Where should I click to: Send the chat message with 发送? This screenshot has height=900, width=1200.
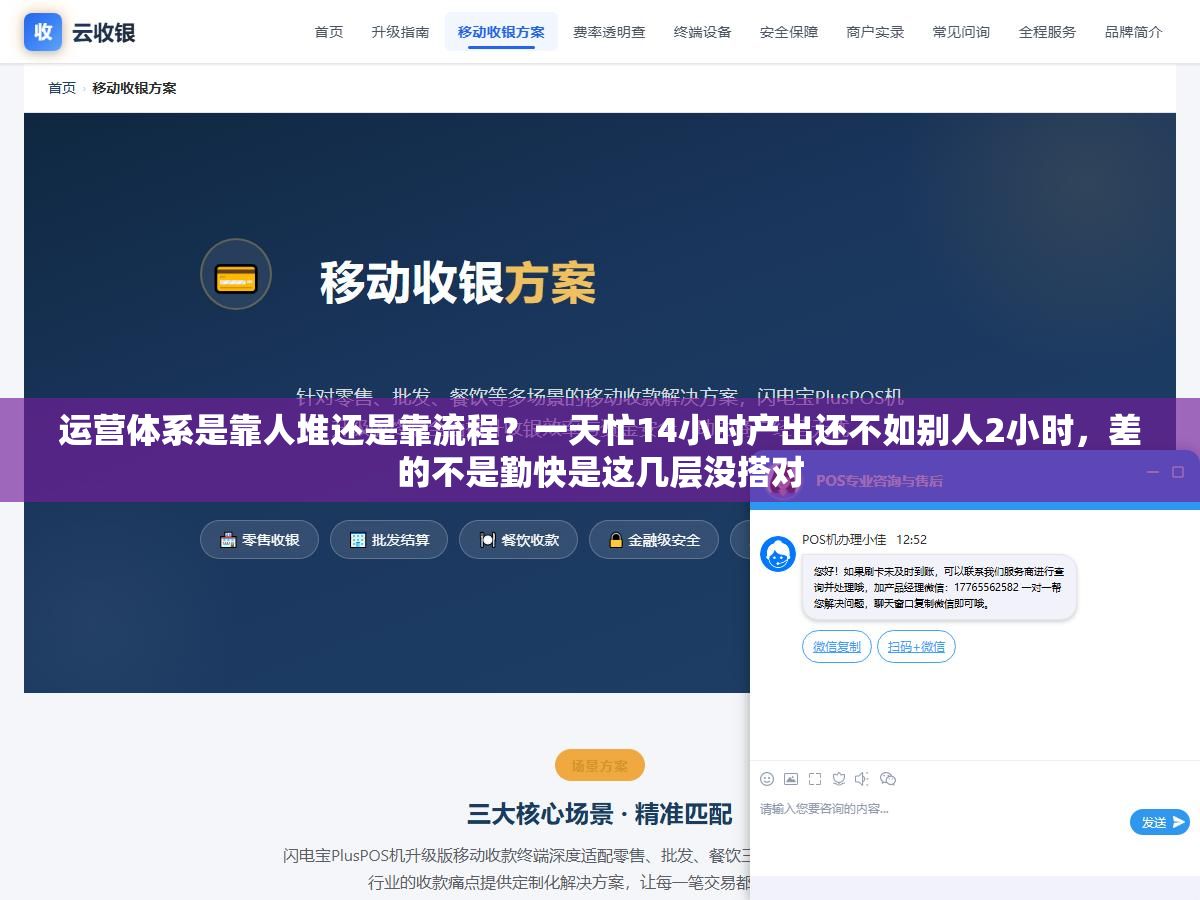coord(1160,822)
